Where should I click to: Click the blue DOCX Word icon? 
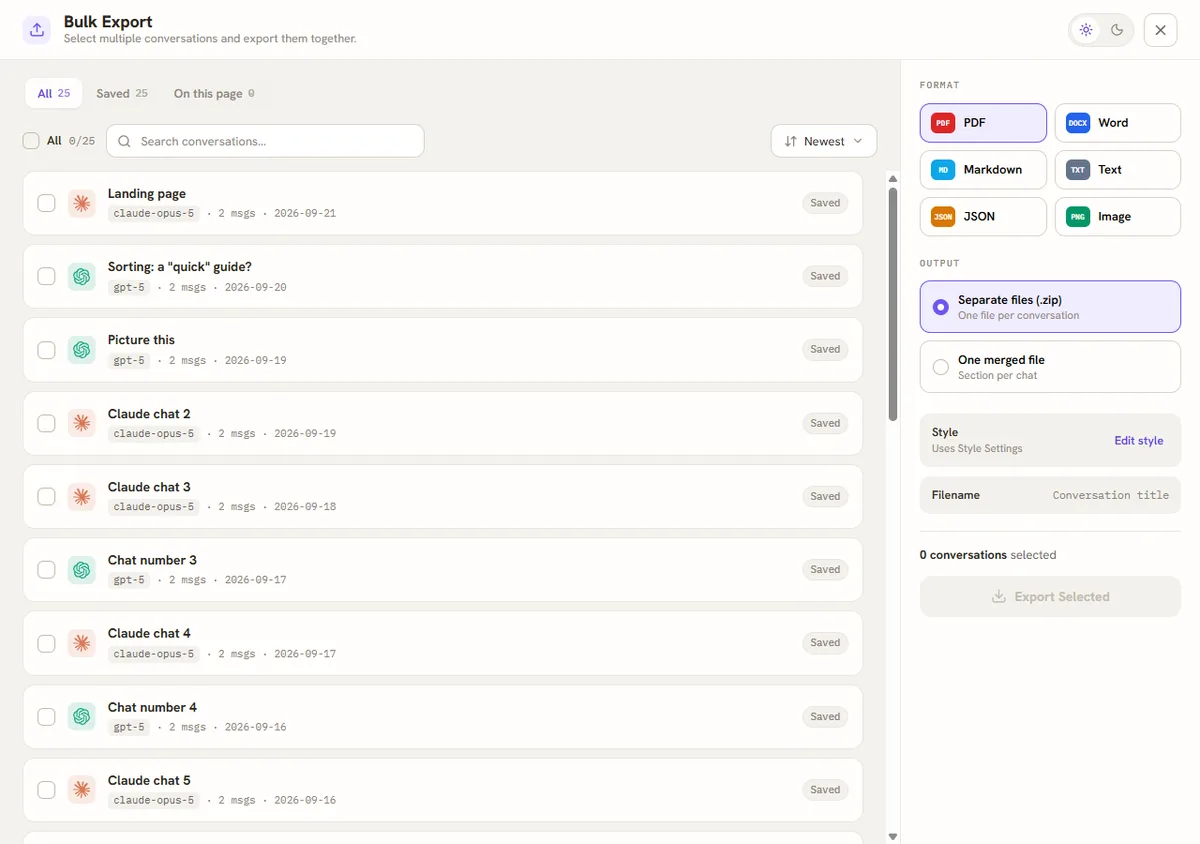(1078, 123)
